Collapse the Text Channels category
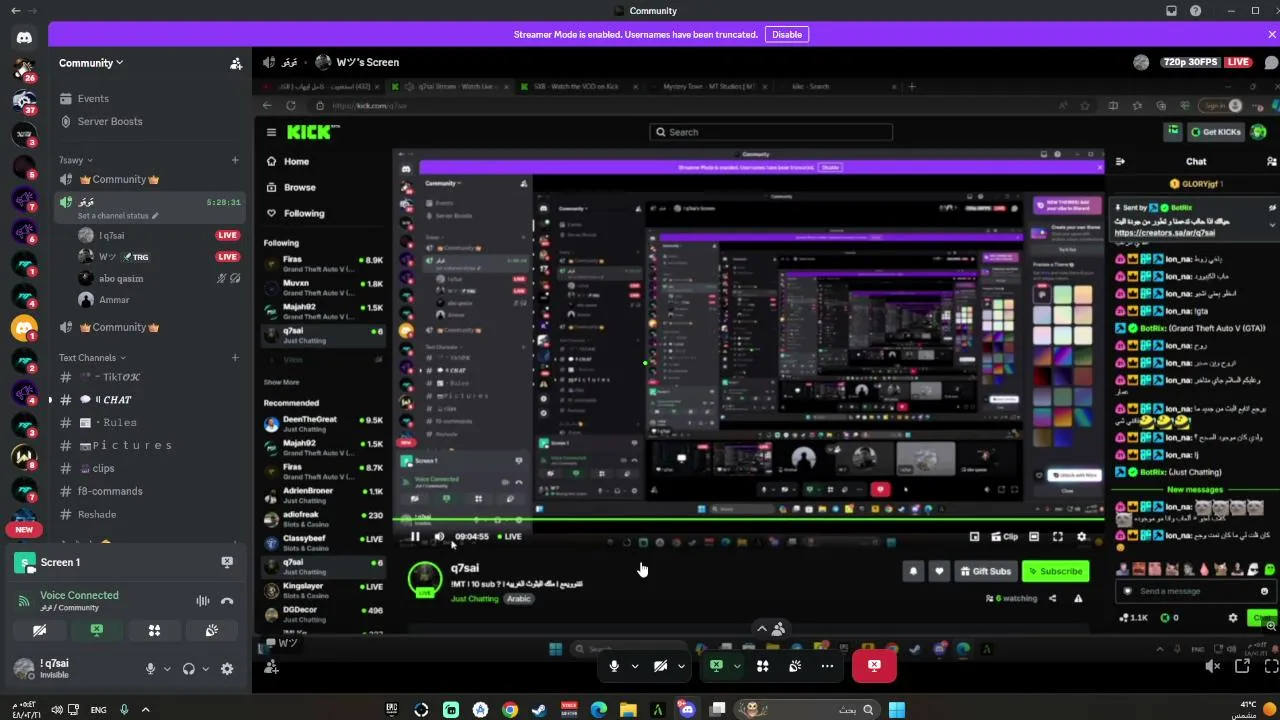Screen dimensions: 1280x720 [x=92, y=358]
